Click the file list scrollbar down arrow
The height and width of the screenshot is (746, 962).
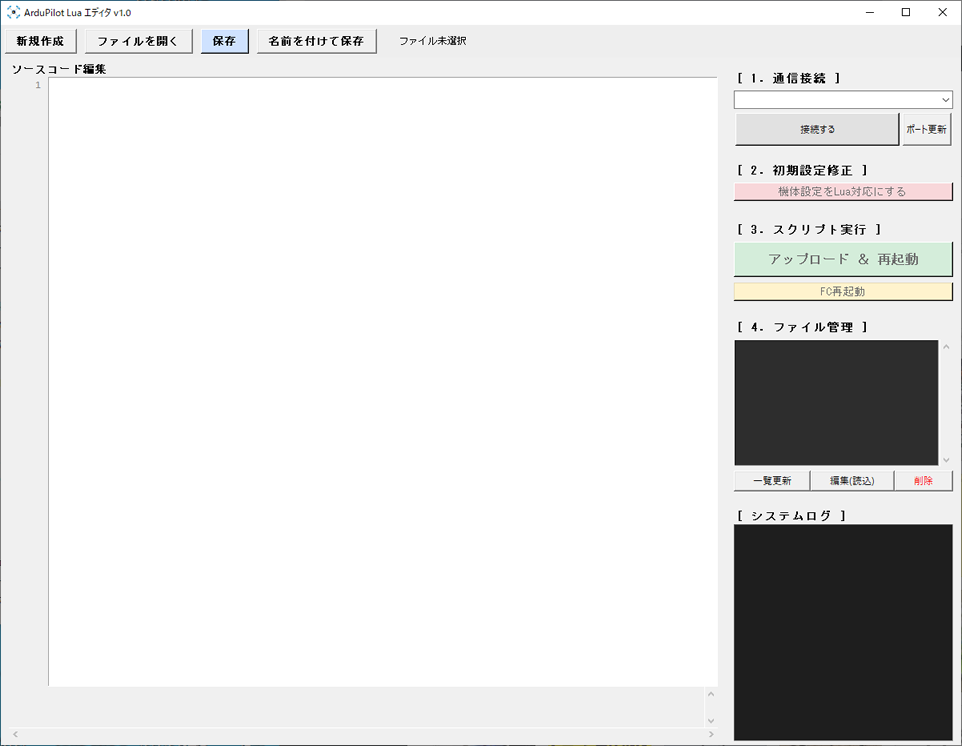click(946, 459)
